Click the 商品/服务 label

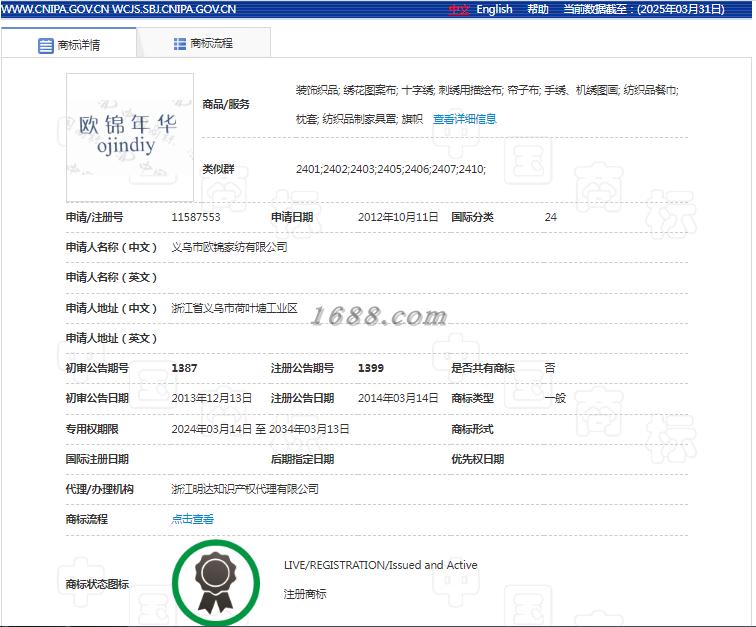[226, 105]
